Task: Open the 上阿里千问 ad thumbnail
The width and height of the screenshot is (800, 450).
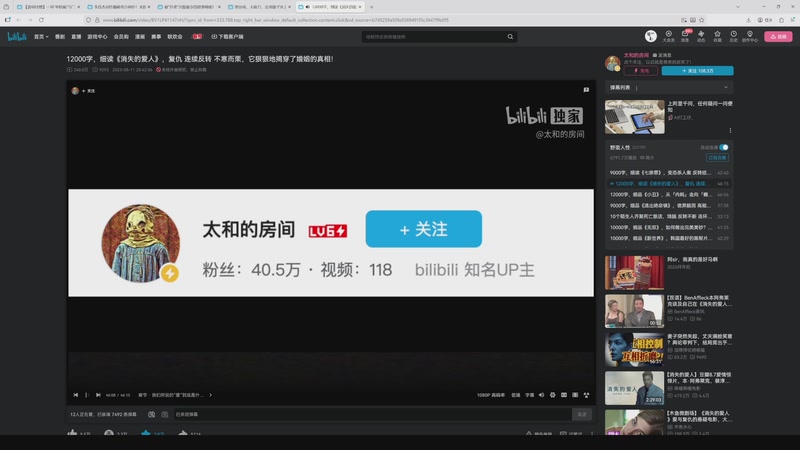Action: pyautogui.click(x=635, y=117)
